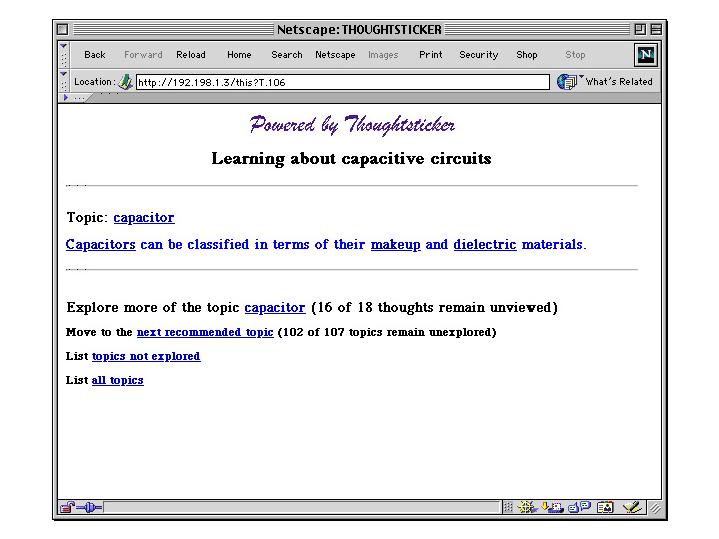
Task: Open Navigator from the component bar
Action: 527,507
